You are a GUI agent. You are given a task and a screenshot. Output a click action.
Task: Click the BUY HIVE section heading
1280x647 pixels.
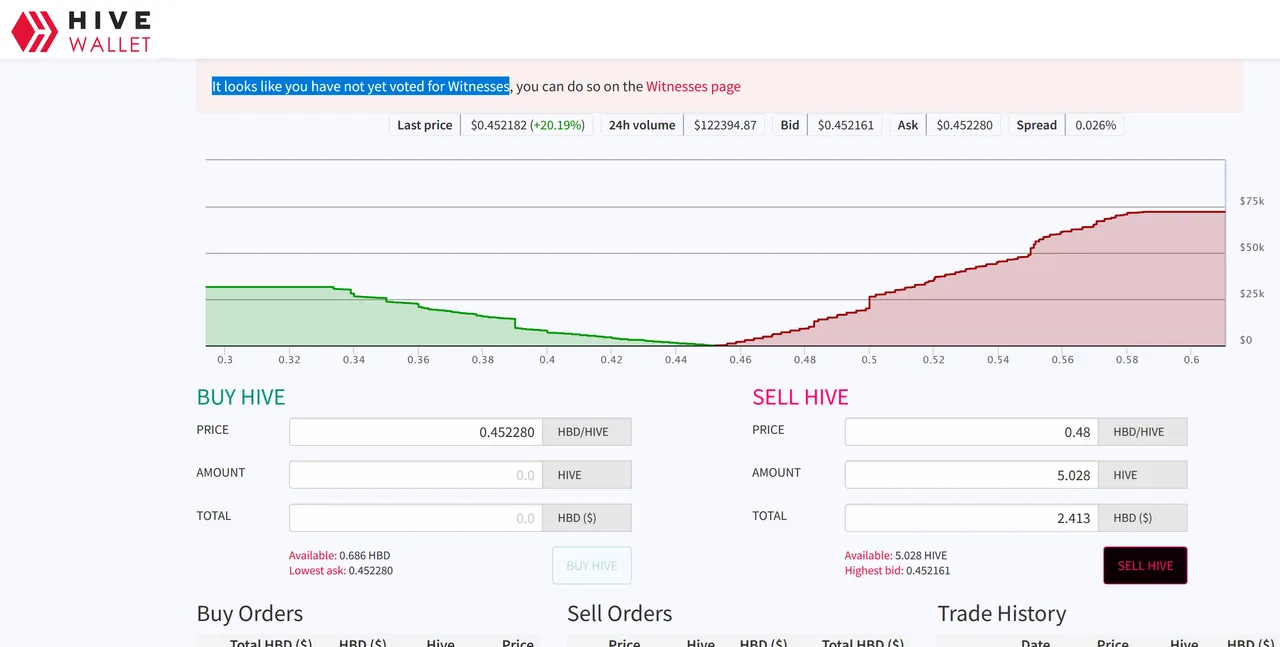pyautogui.click(x=241, y=397)
